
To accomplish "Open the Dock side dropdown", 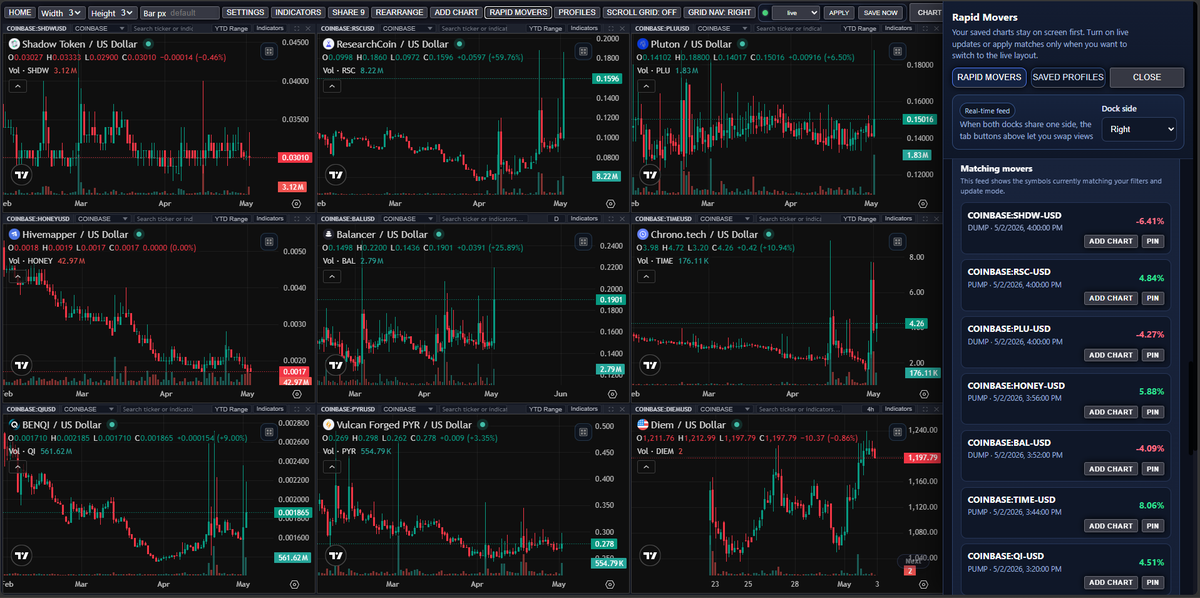I will coord(1139,129).
